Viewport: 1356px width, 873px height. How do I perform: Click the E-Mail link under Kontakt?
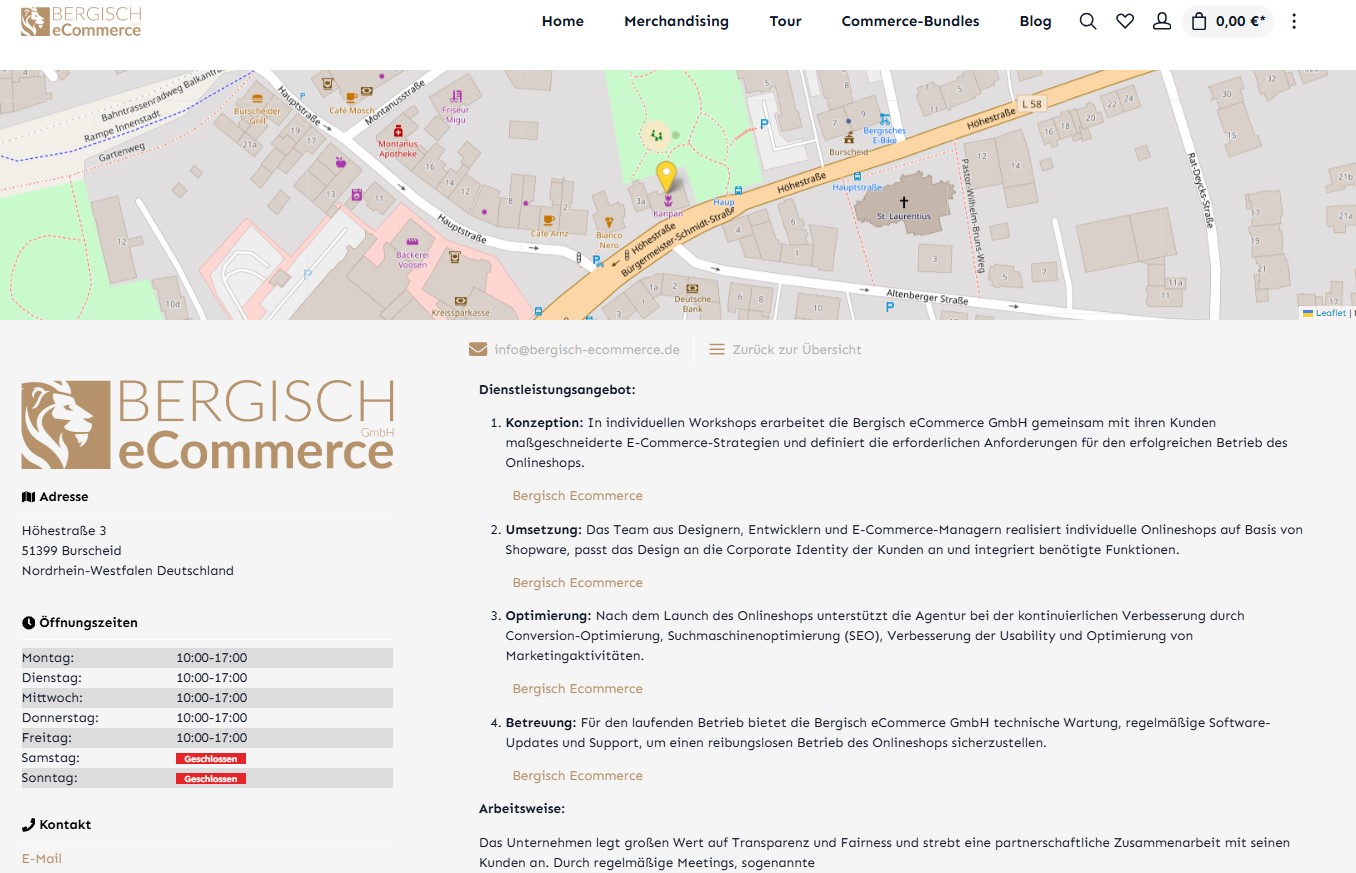pyautogui.click(x=42, y=858)
